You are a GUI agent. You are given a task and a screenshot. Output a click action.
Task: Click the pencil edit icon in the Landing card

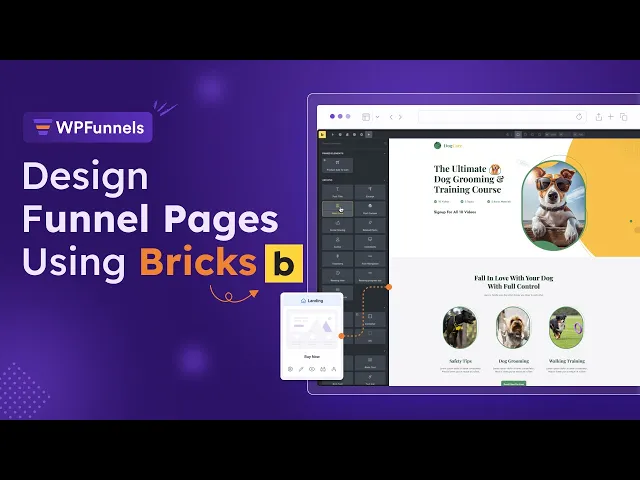pos(301,369)
